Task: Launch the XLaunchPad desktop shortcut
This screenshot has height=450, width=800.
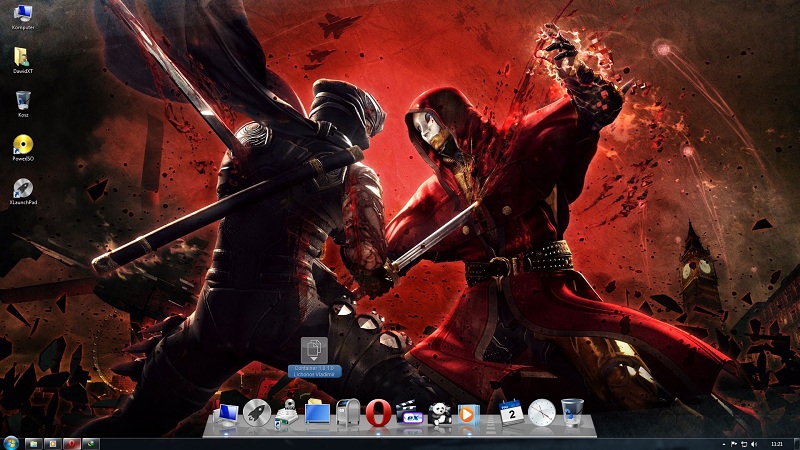Action: (x=23, y=191)
